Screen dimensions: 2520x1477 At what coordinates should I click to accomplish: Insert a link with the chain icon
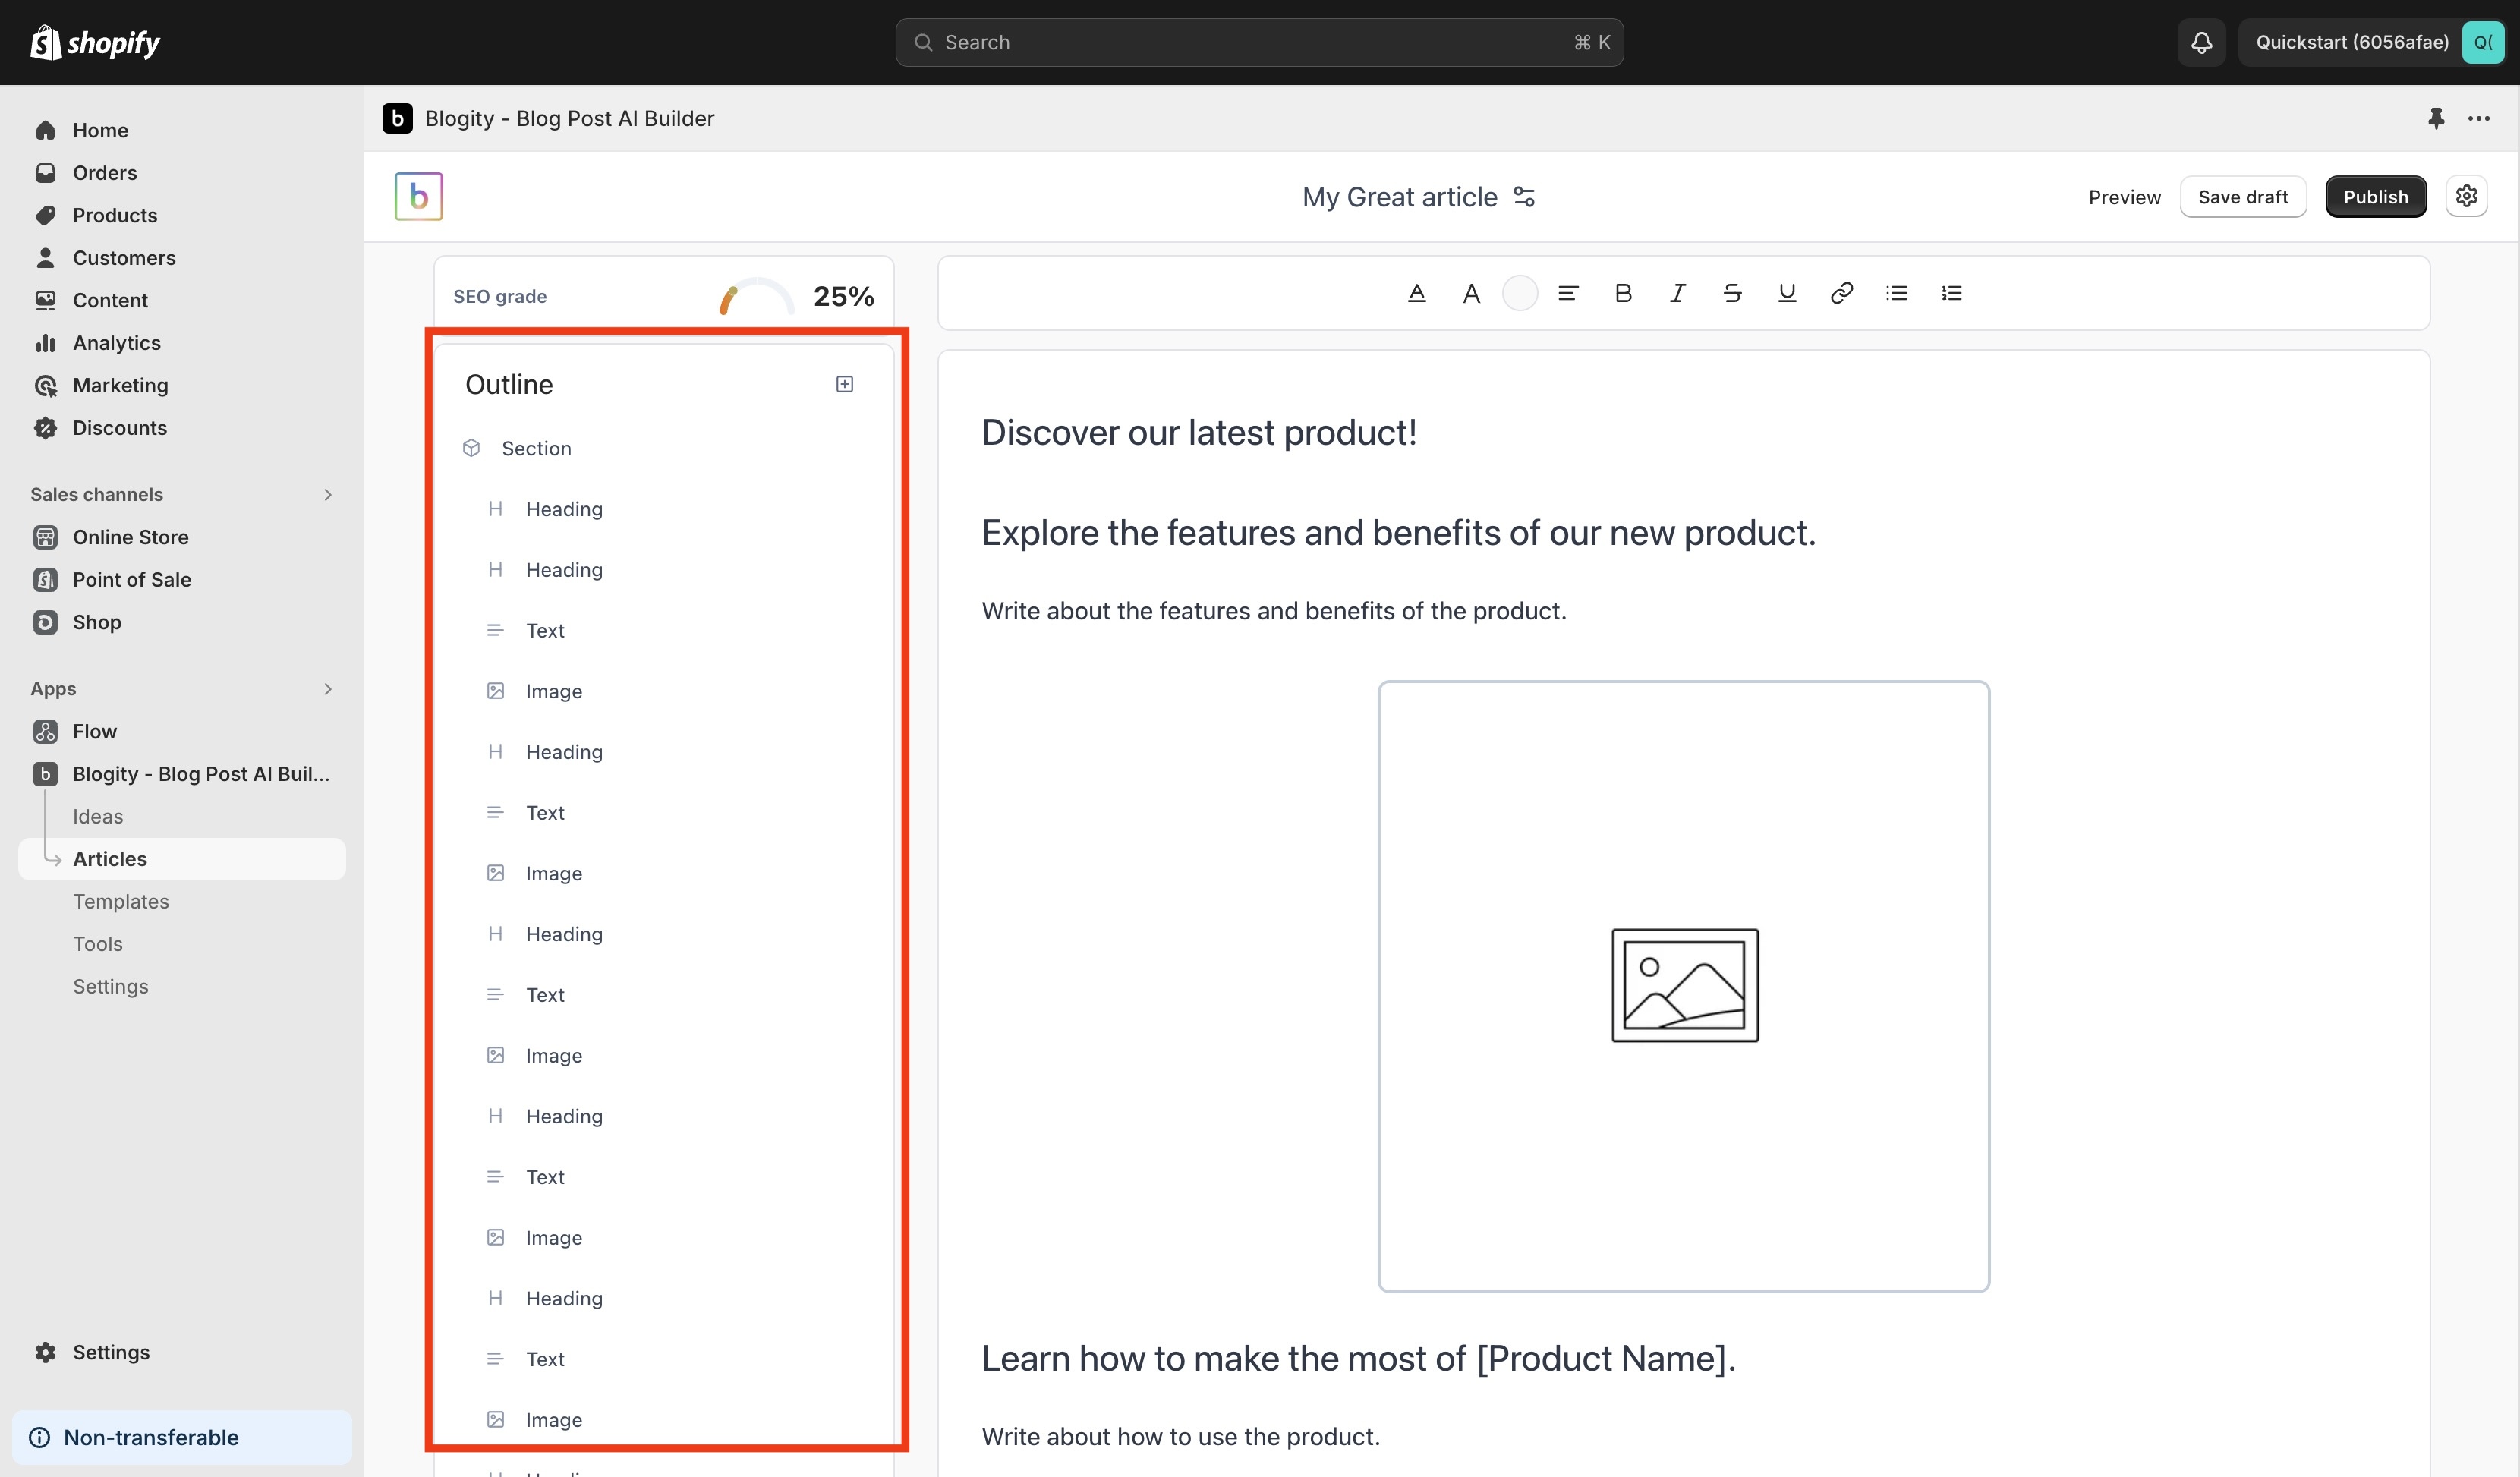1841,293
